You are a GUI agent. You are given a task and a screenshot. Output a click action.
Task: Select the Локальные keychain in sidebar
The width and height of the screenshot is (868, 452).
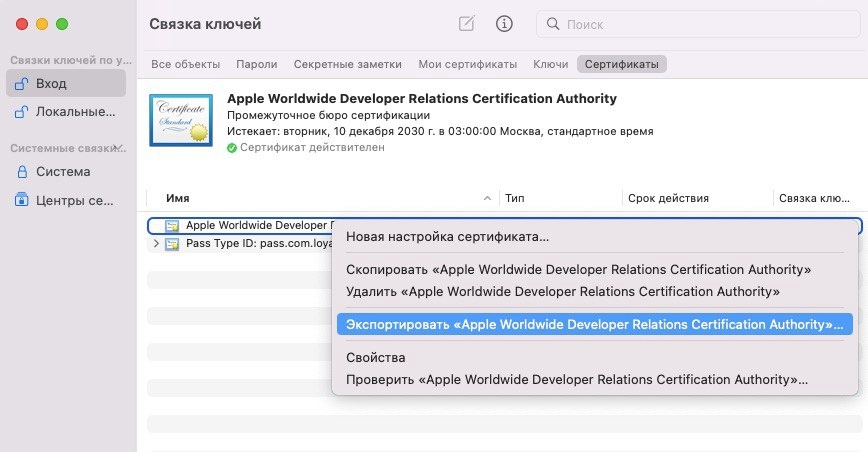tap(66, 112)
